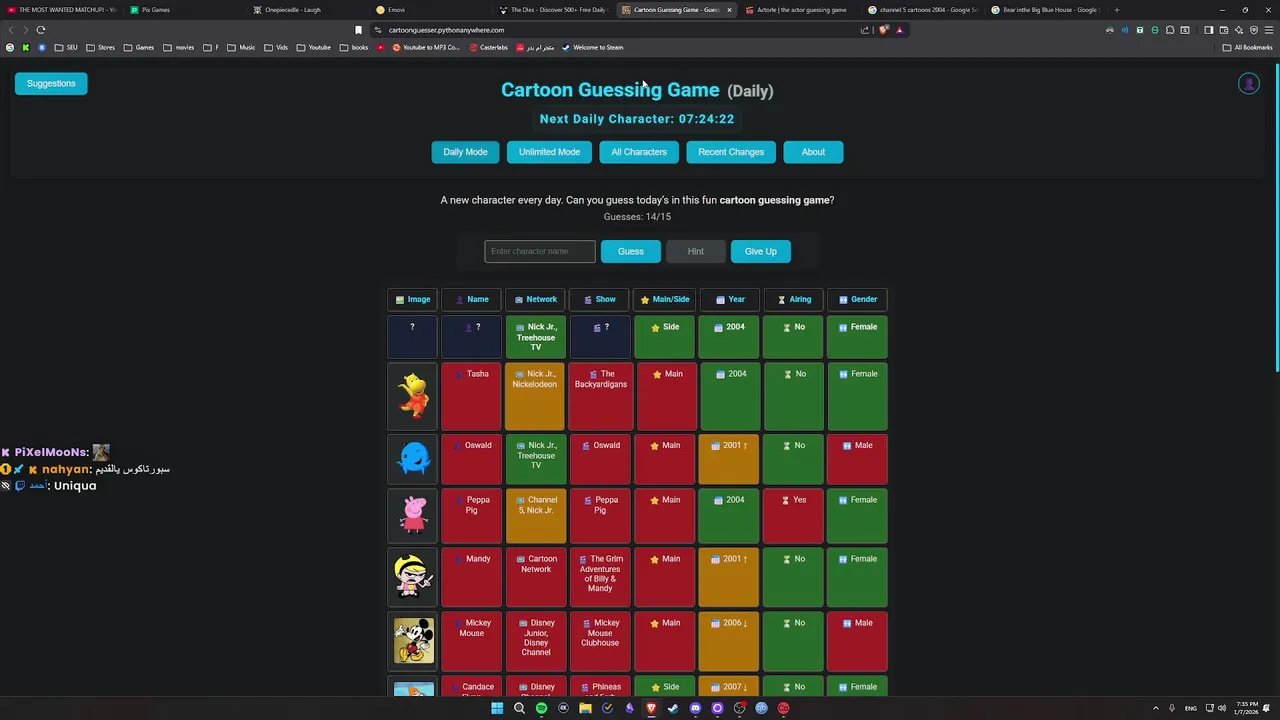View Recent Changes
1280x720 pixels.
point(731,152)
